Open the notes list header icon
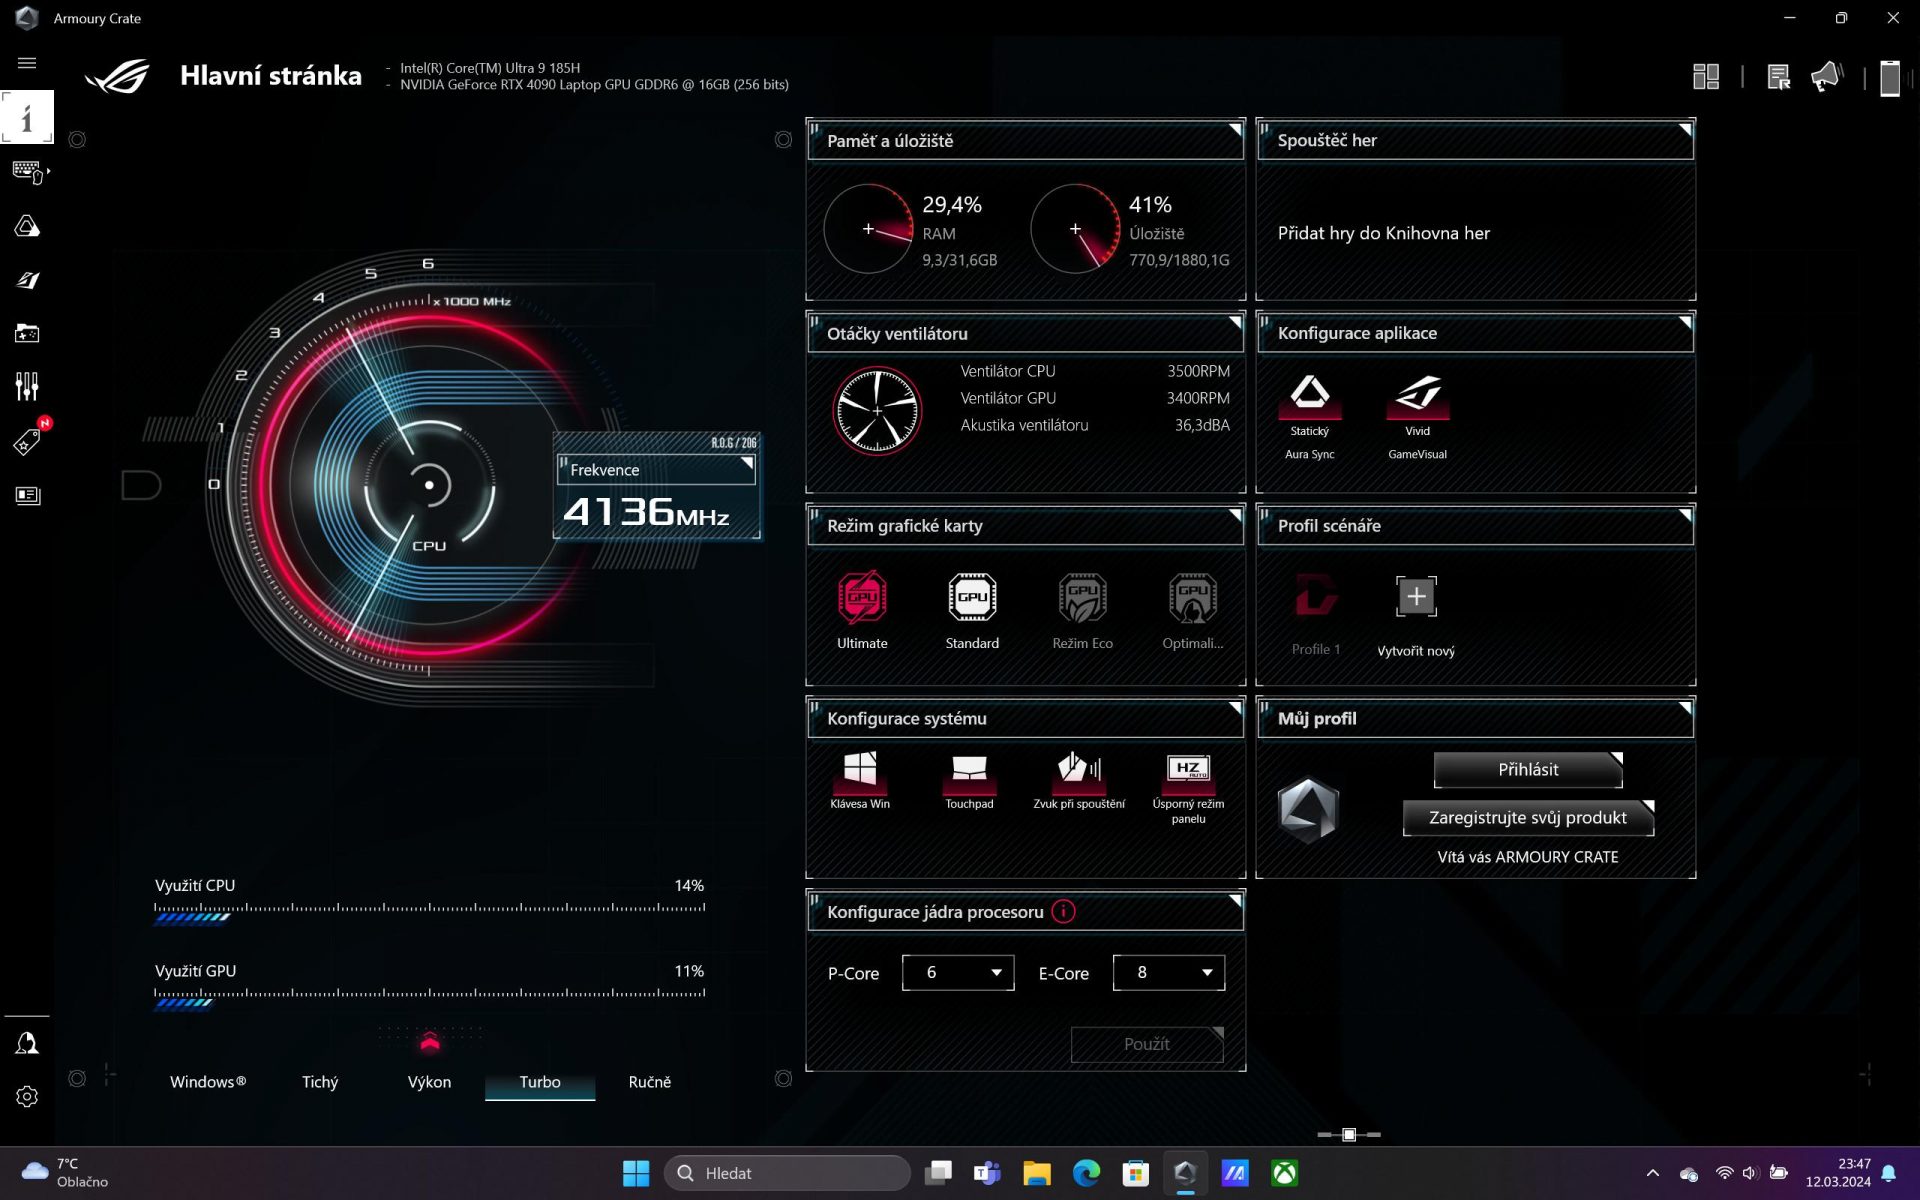This screenshot has height=1200, width=1920. click(1778, 77)
